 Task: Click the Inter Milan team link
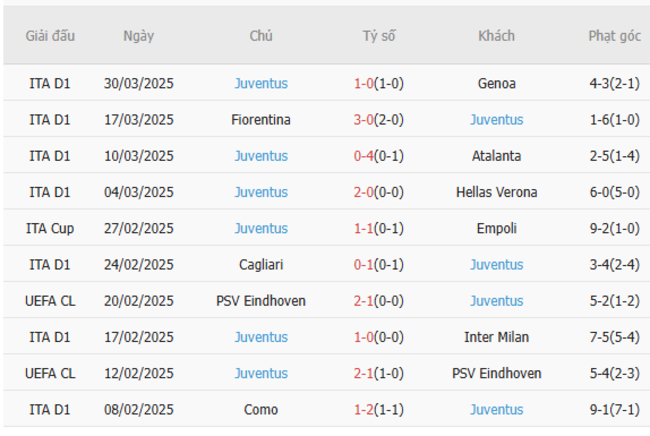pos(496,337)
